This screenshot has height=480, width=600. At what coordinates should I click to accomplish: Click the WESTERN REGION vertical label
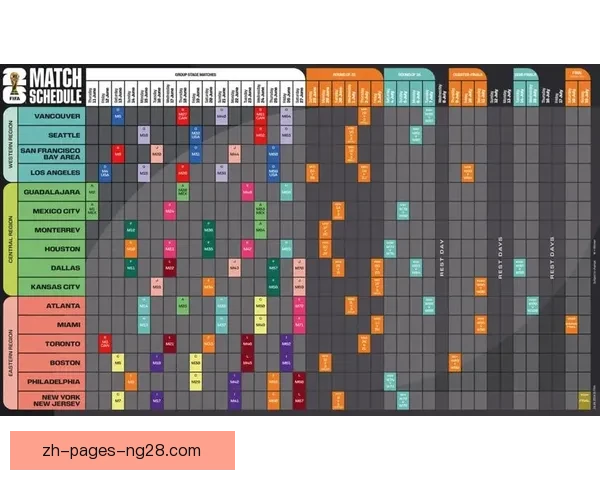tap(10, 144)
